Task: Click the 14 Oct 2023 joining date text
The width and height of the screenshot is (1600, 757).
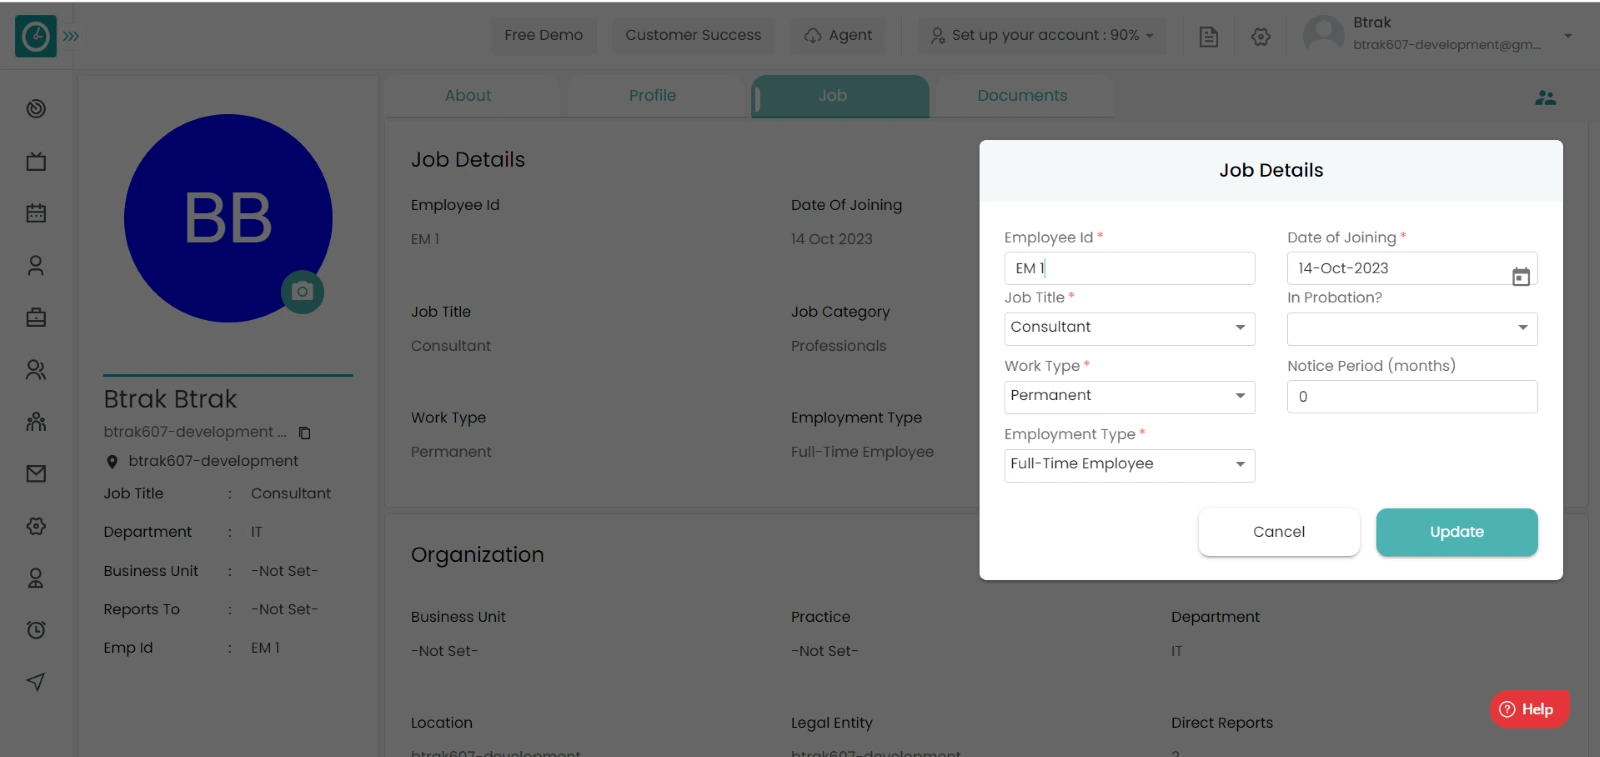Action: (x=831, y=239)
